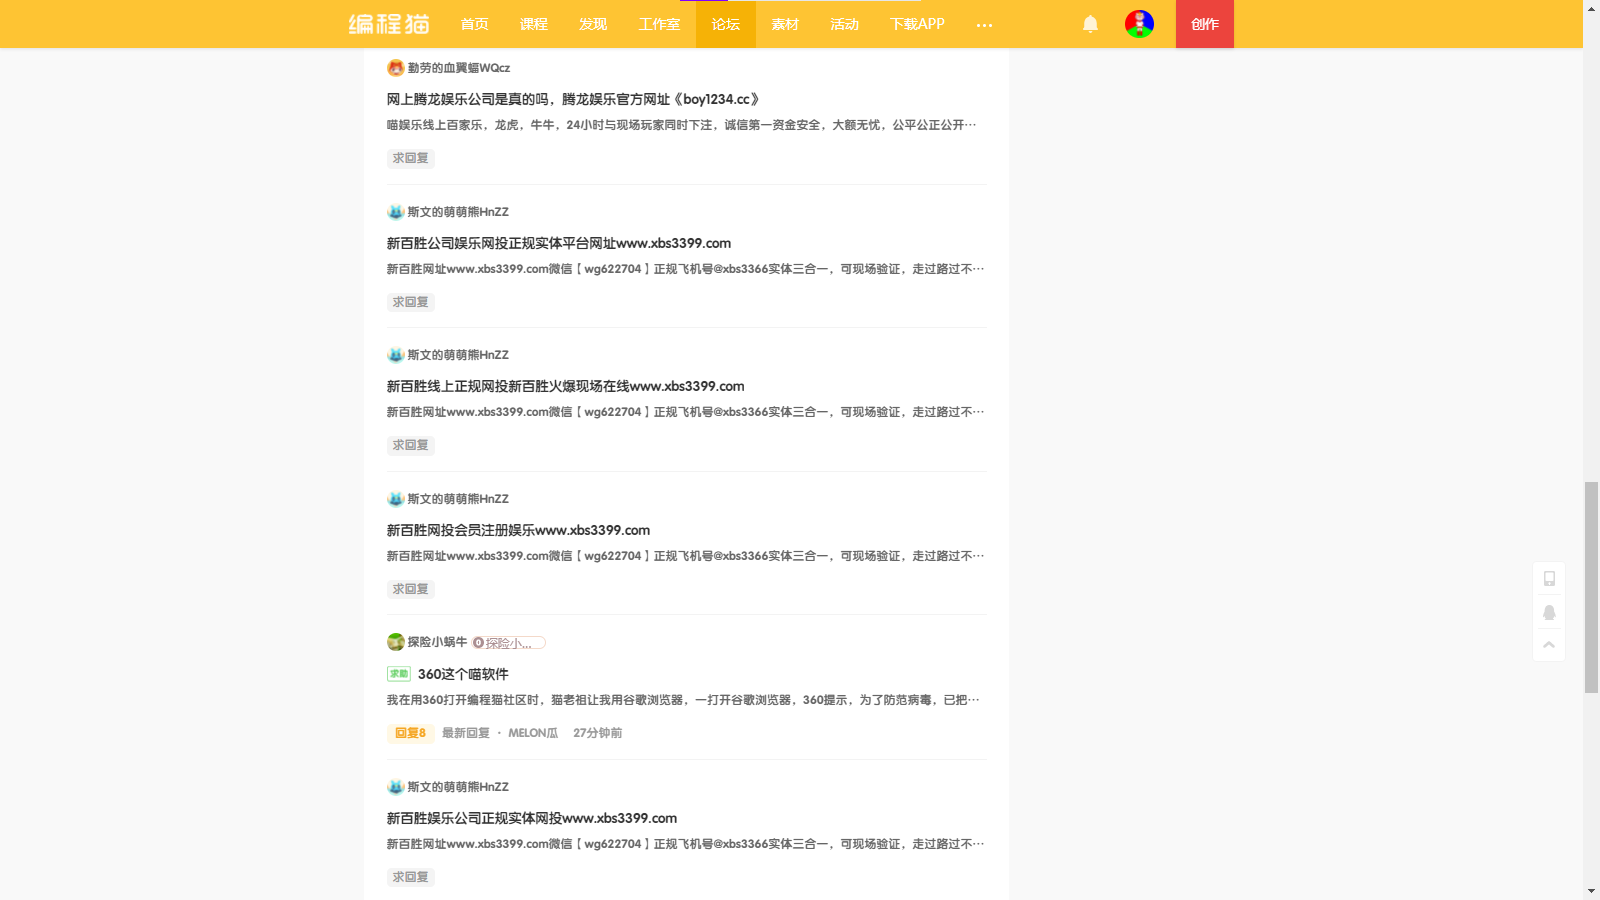
Task: Click the vertical scrollbar thumb
Action: pyautogui.click(x=1591, y=587)
